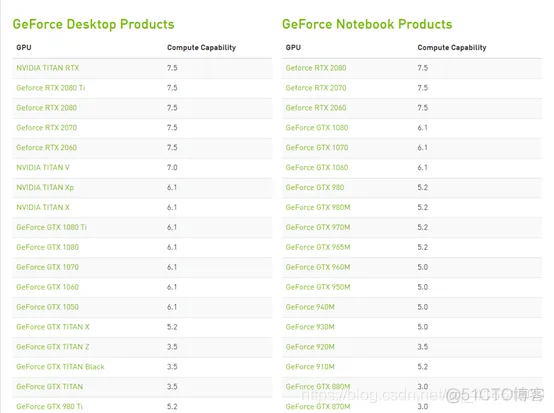Open the GeForce 910M link

(x=310, y=367)
